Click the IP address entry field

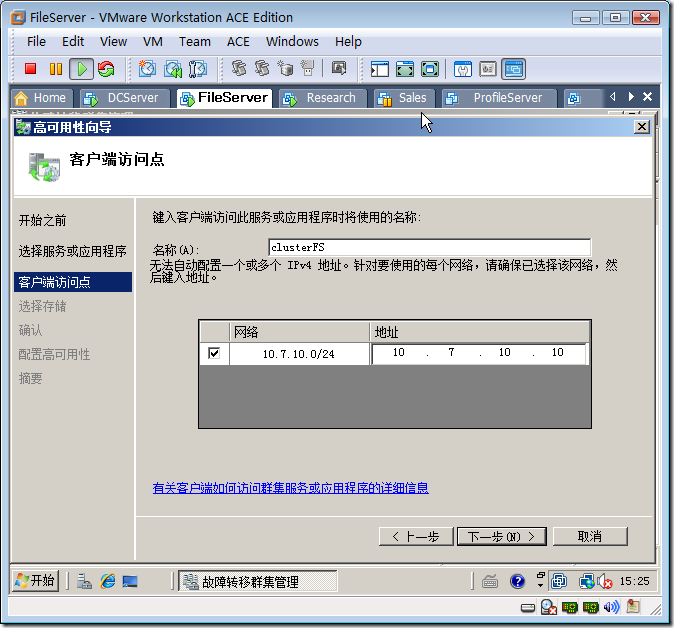pos(479,353)
